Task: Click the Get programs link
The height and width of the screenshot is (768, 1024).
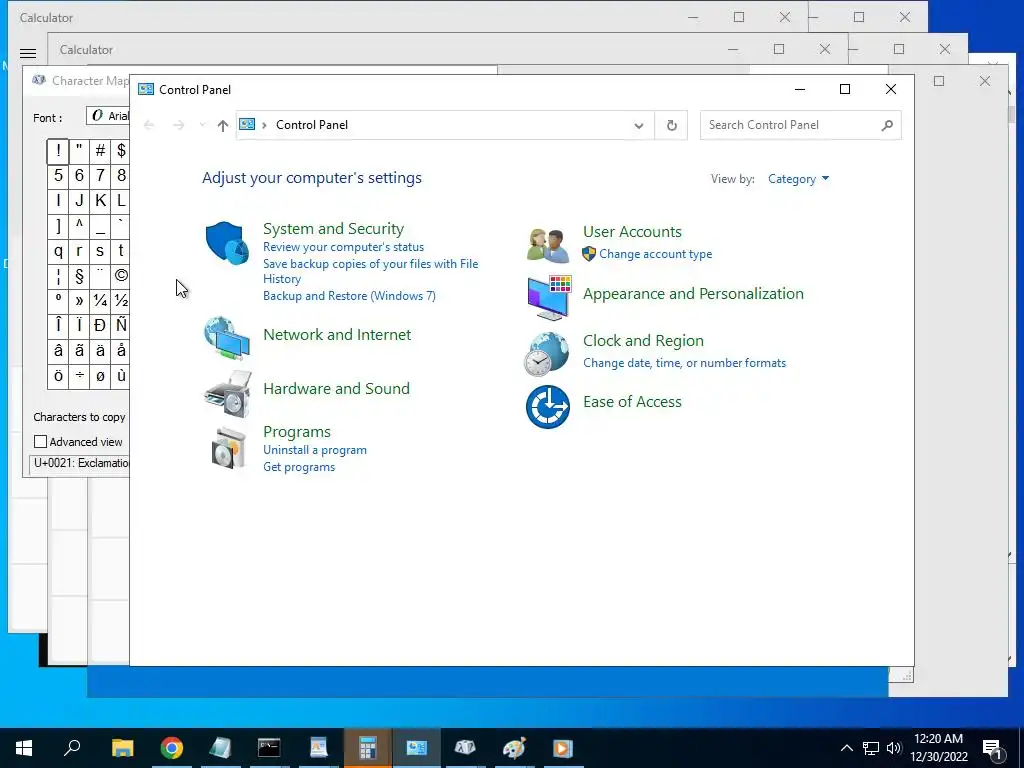Action: pyautogui.click(x=299, y=467)
